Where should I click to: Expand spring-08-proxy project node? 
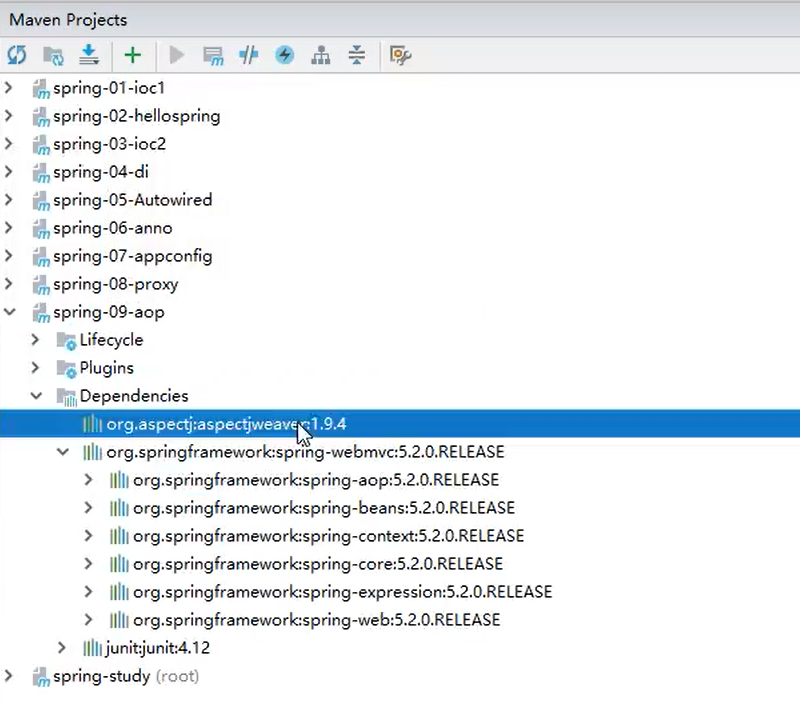click(x=9, y=284)
